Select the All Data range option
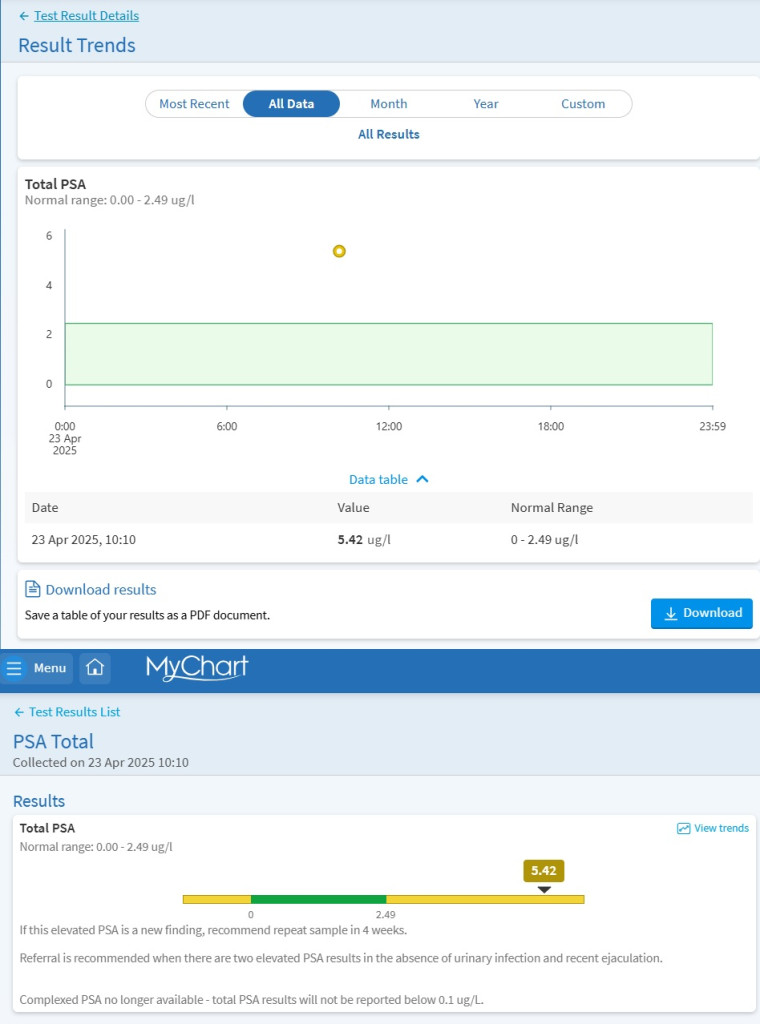The width and height of the screenshot is (760, 1024). click(x=291, y=104)
